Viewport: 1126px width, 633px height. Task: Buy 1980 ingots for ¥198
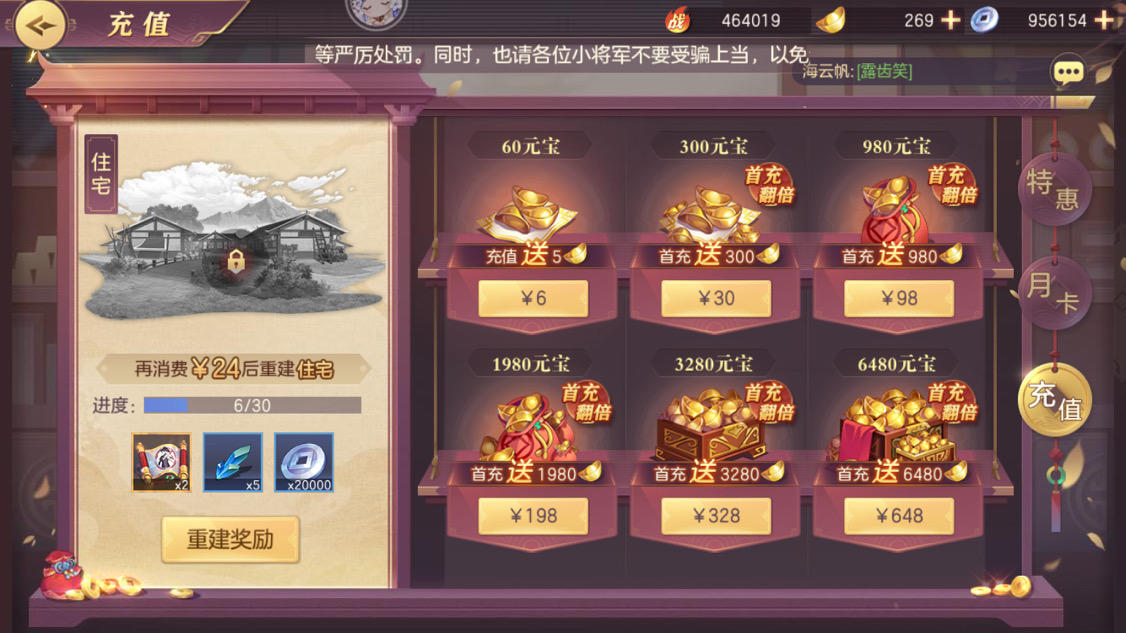click(x=533, y=516)
